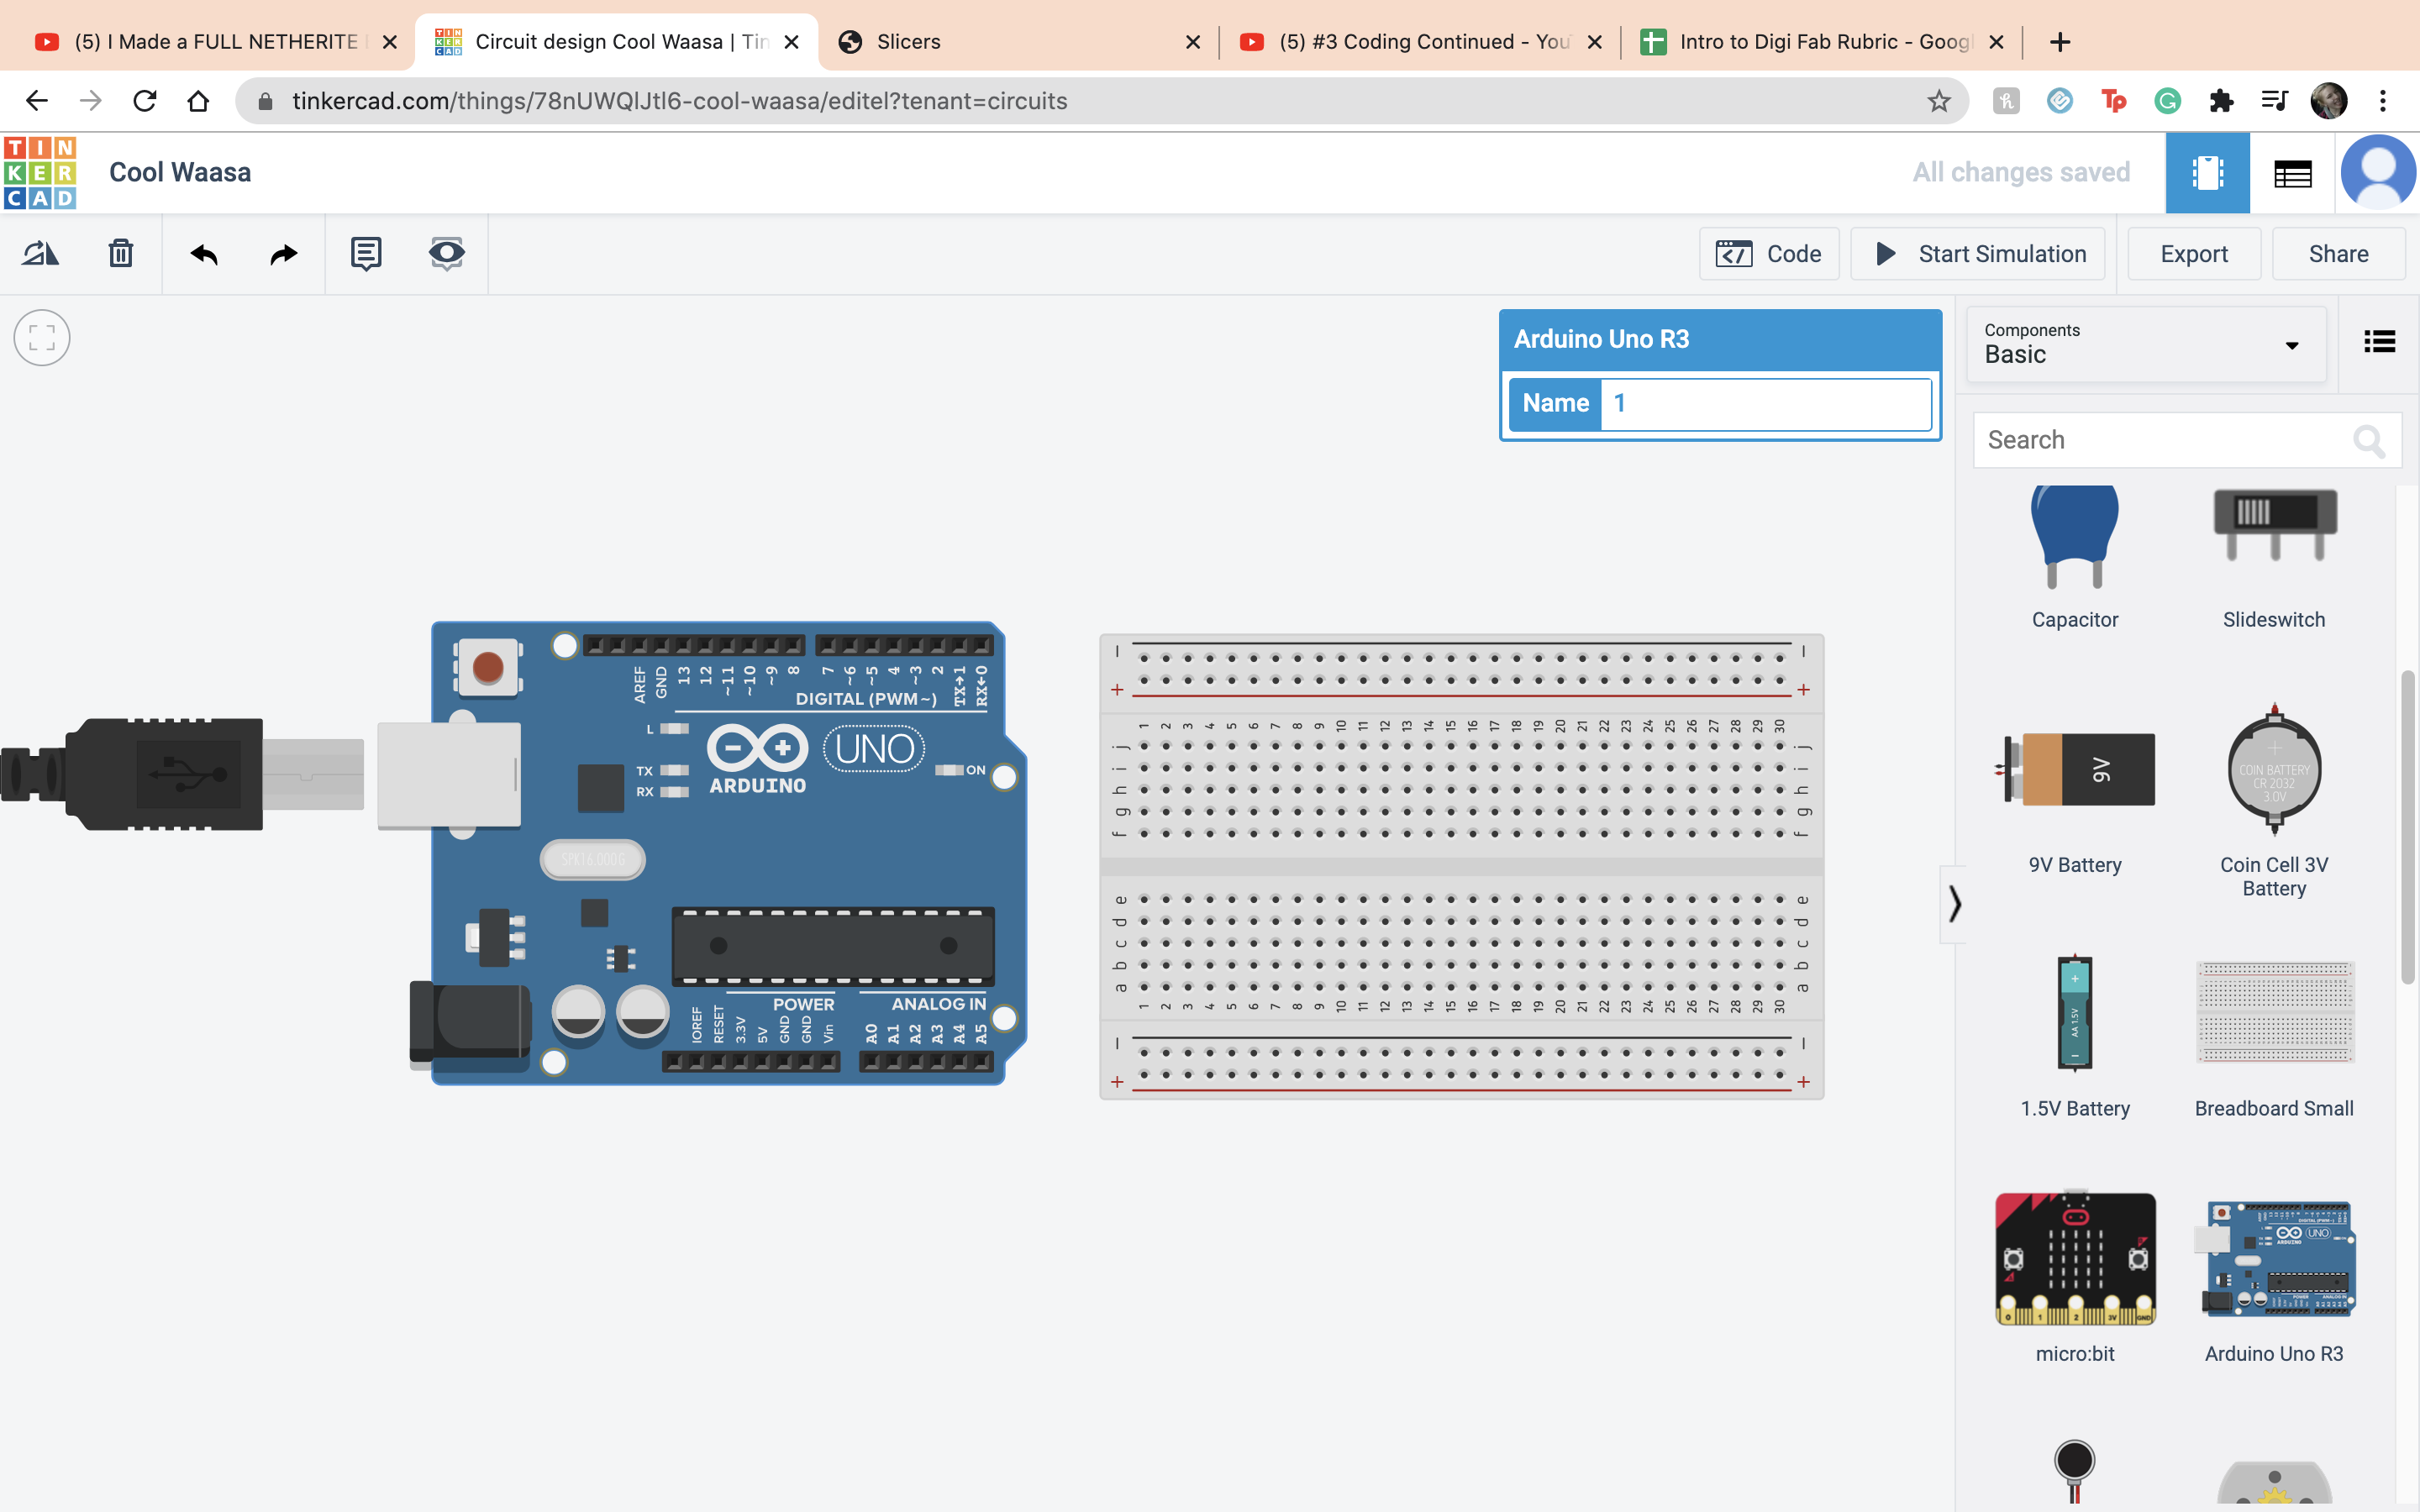Redo the last action
Image resolution: width=2420 pixels, height=1512 pixels.
(x=284, y=254)
